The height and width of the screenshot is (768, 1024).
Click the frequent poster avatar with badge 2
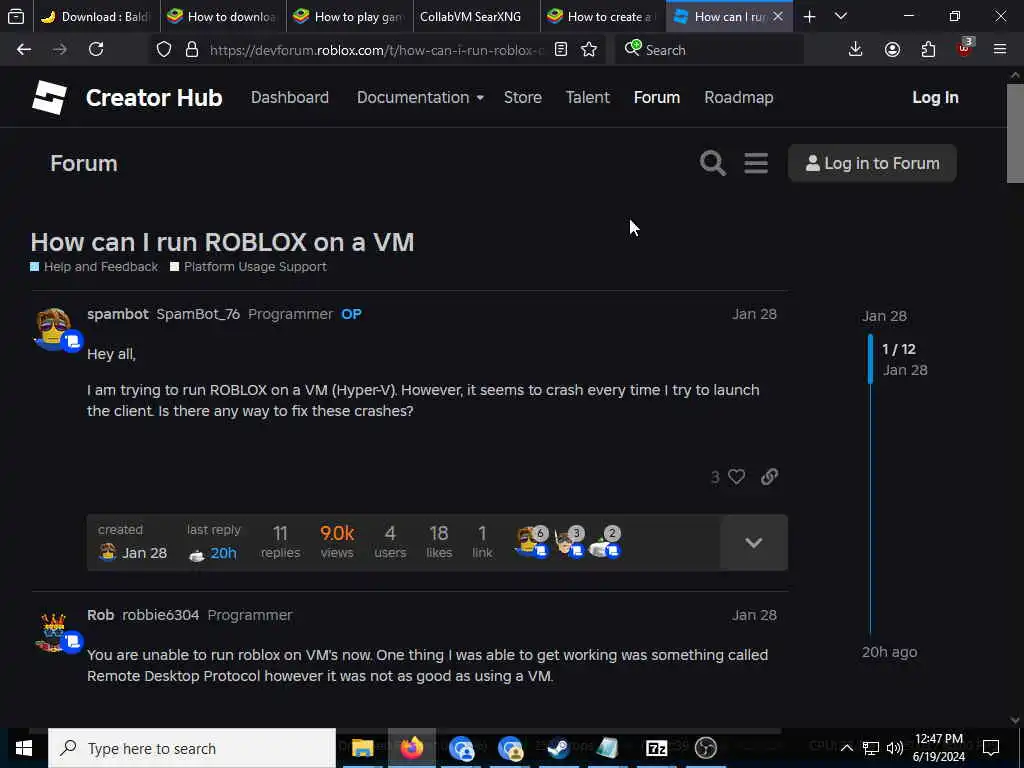click(605, 542)
